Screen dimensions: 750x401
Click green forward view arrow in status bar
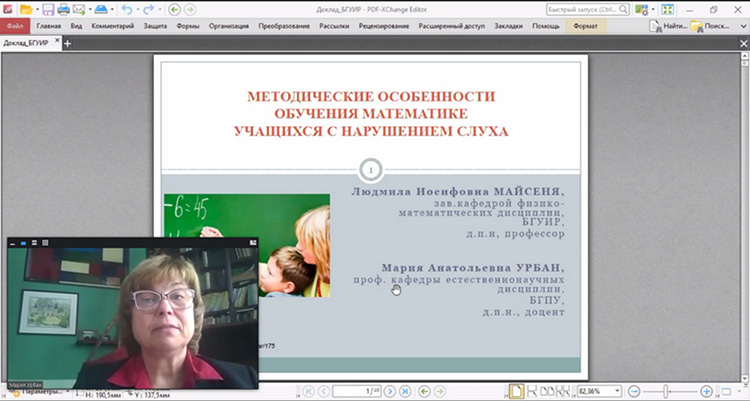[439, 391]
